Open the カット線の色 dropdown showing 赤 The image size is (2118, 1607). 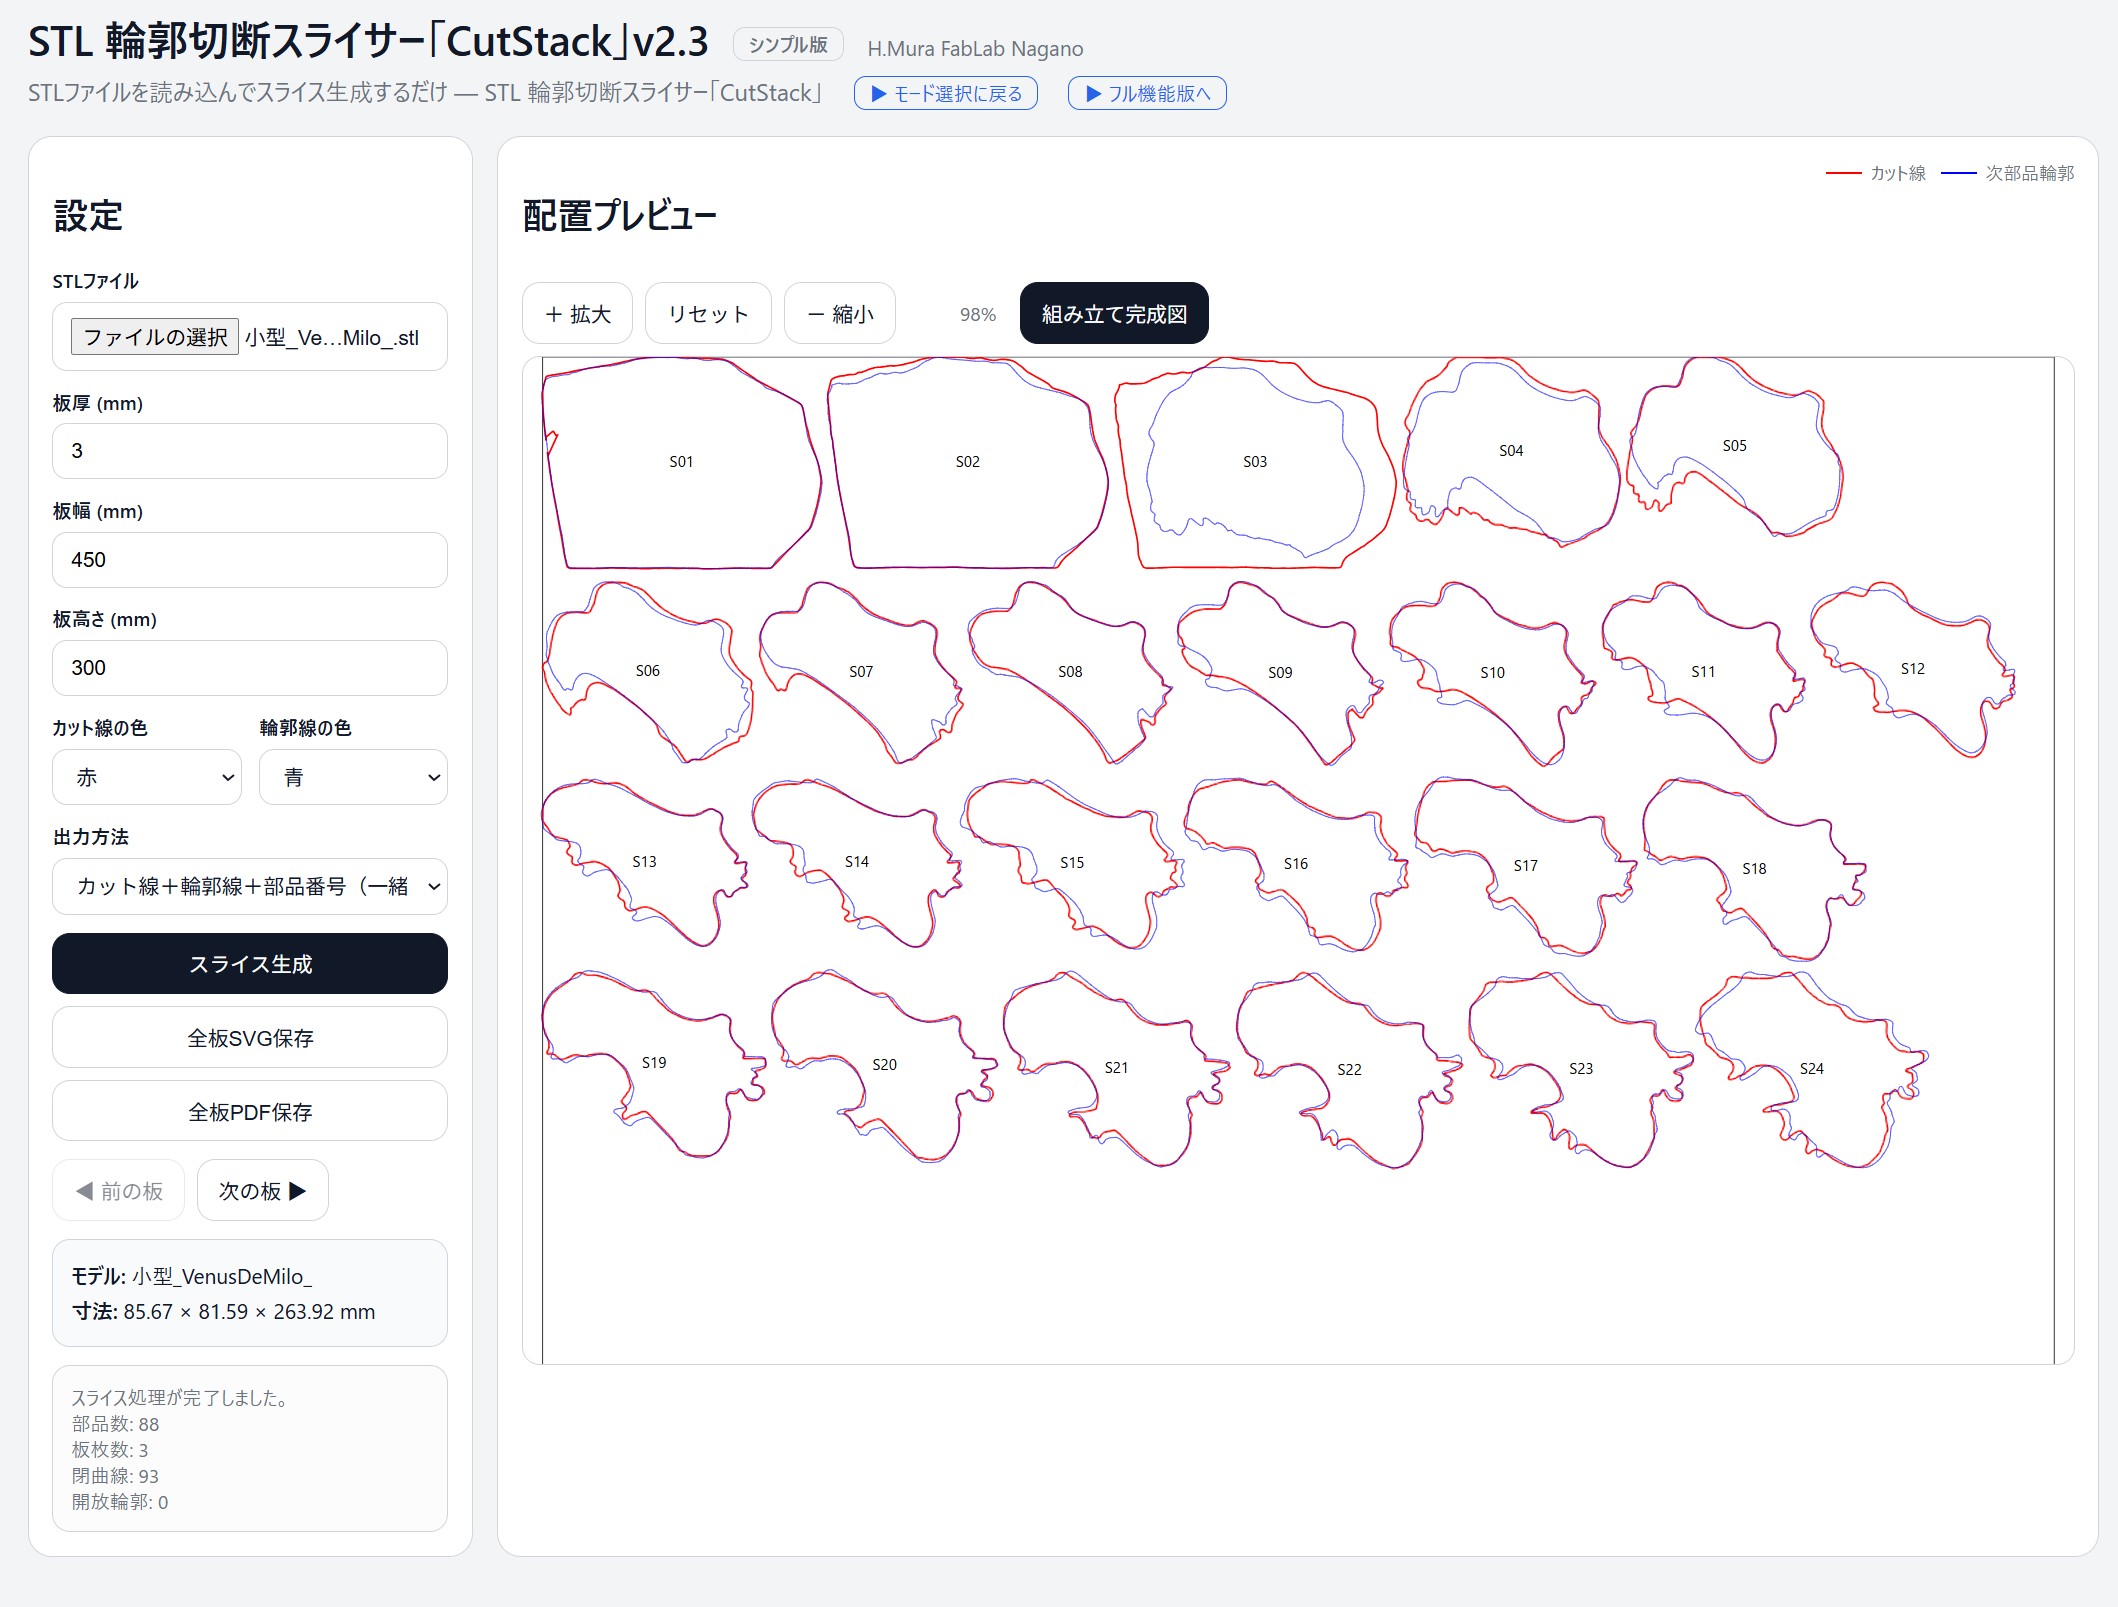point(147,777)
